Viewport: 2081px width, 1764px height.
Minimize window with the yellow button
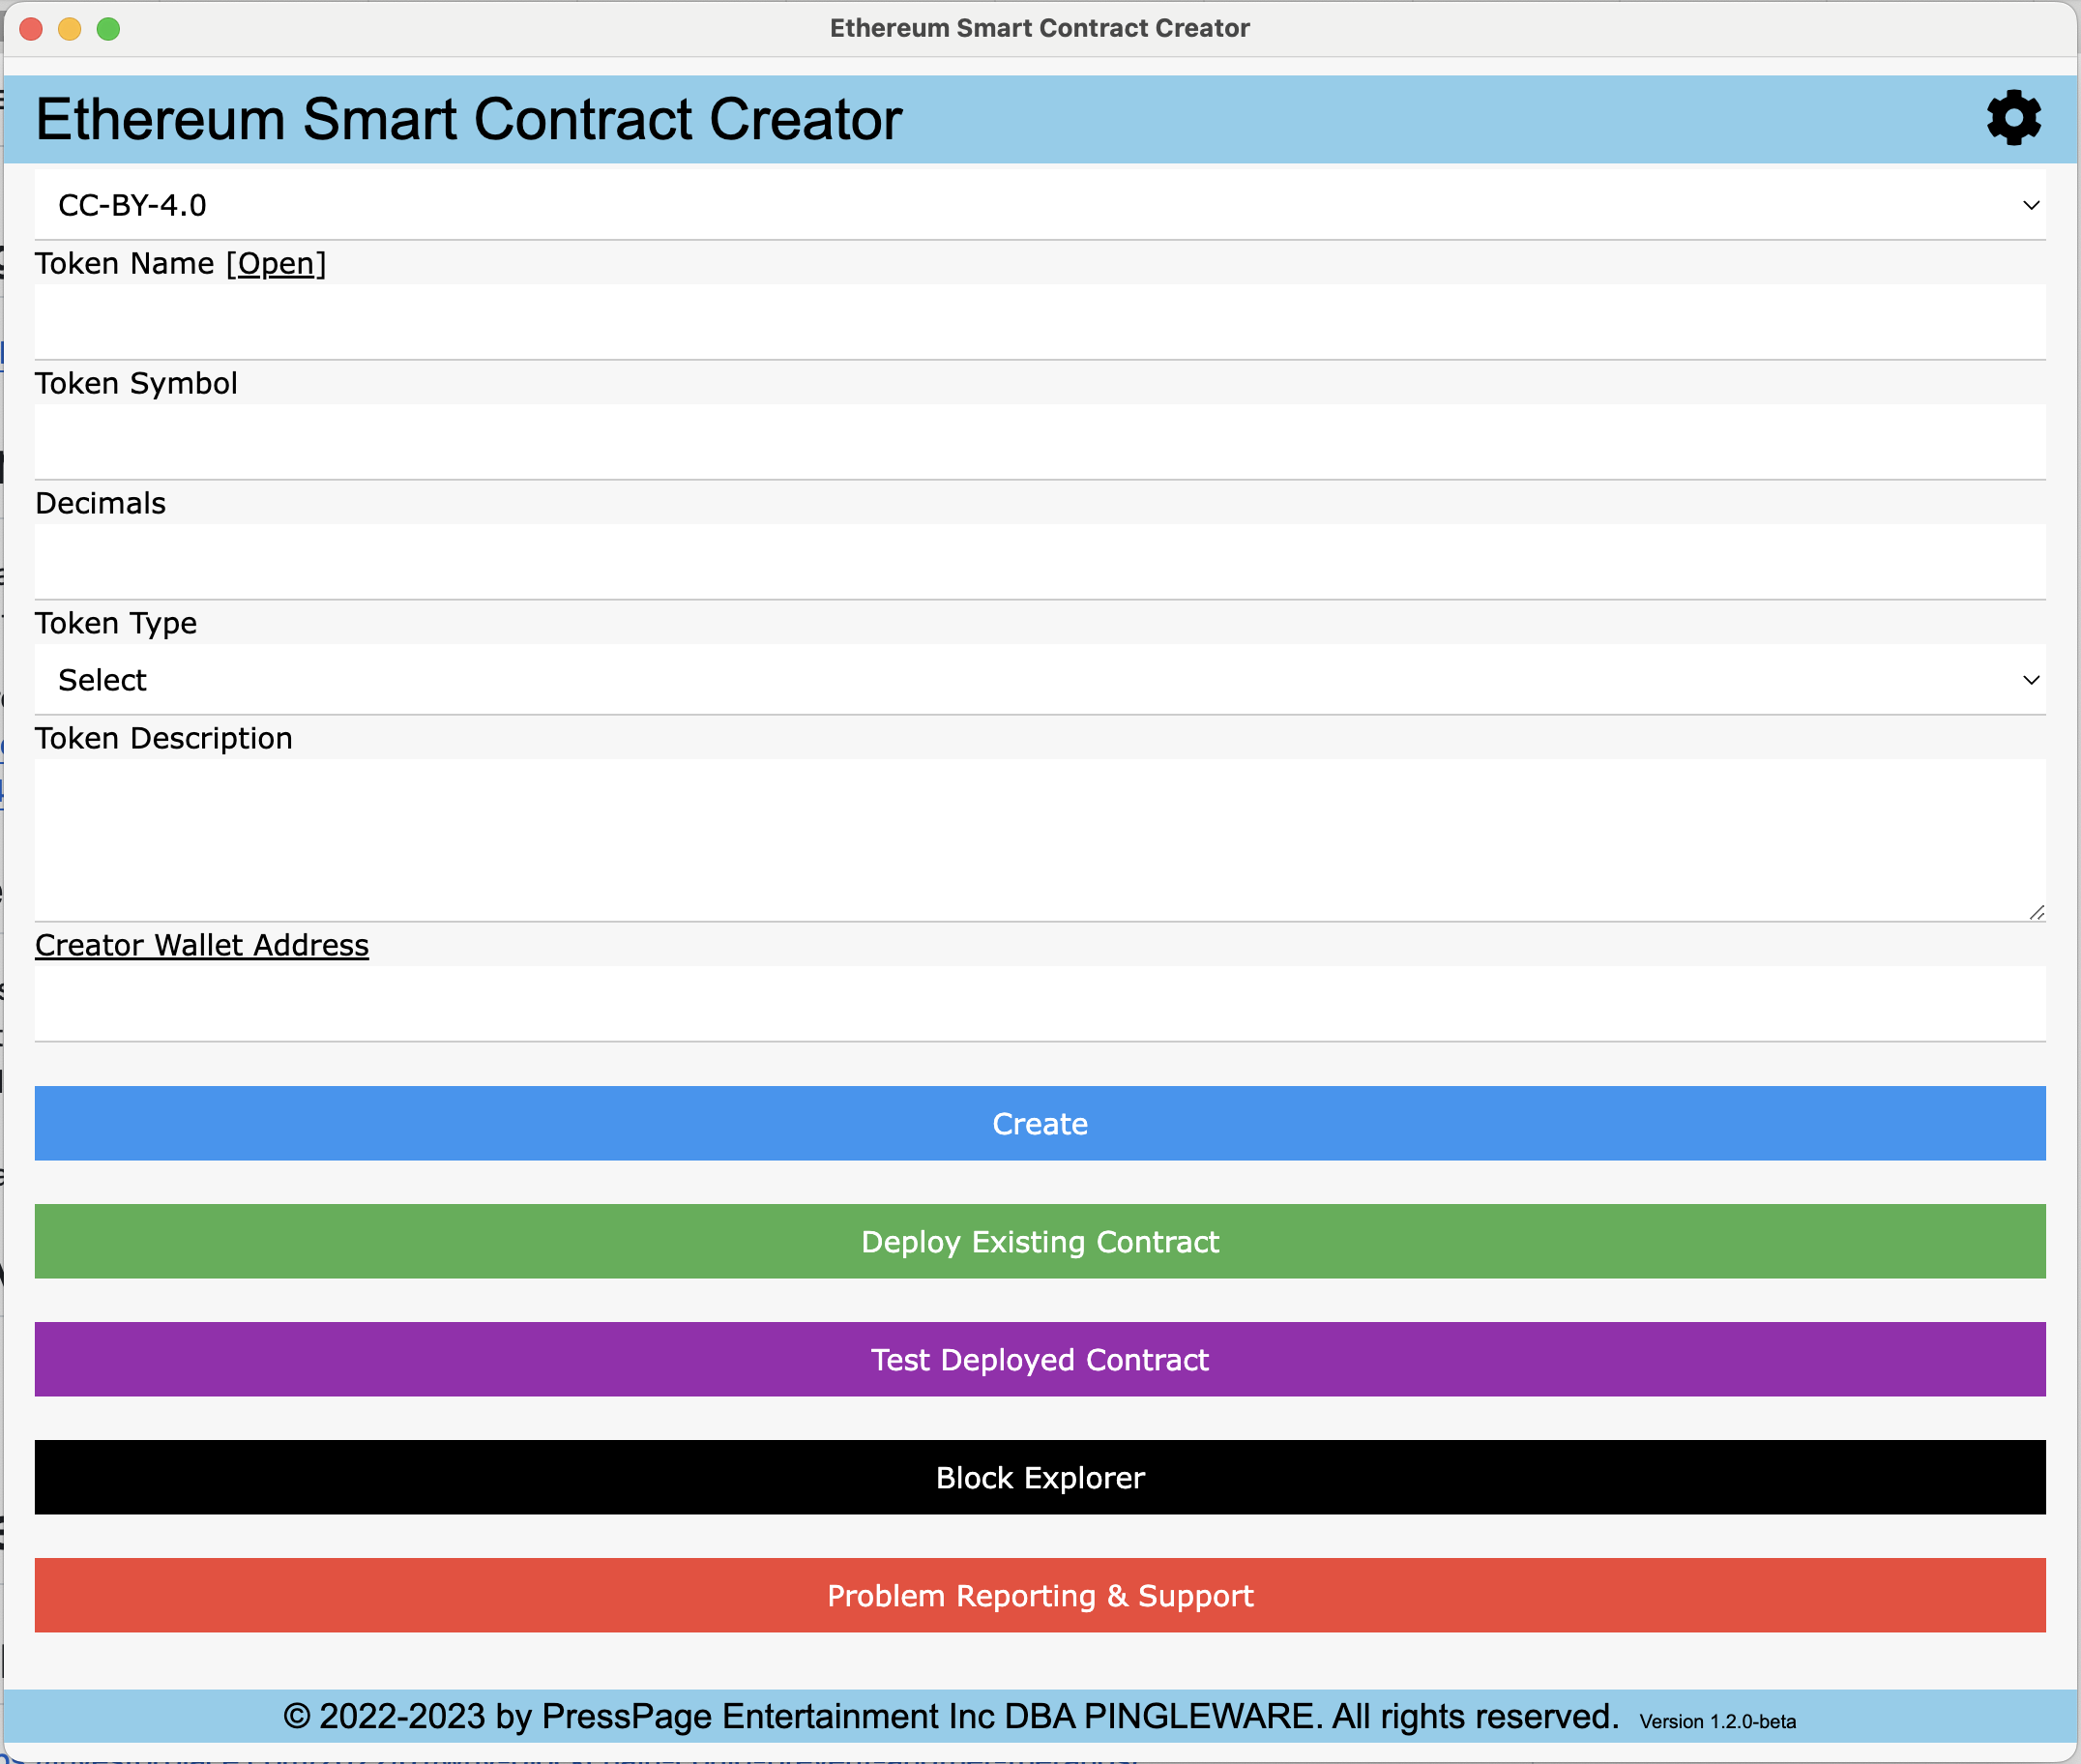click(70, 29)
